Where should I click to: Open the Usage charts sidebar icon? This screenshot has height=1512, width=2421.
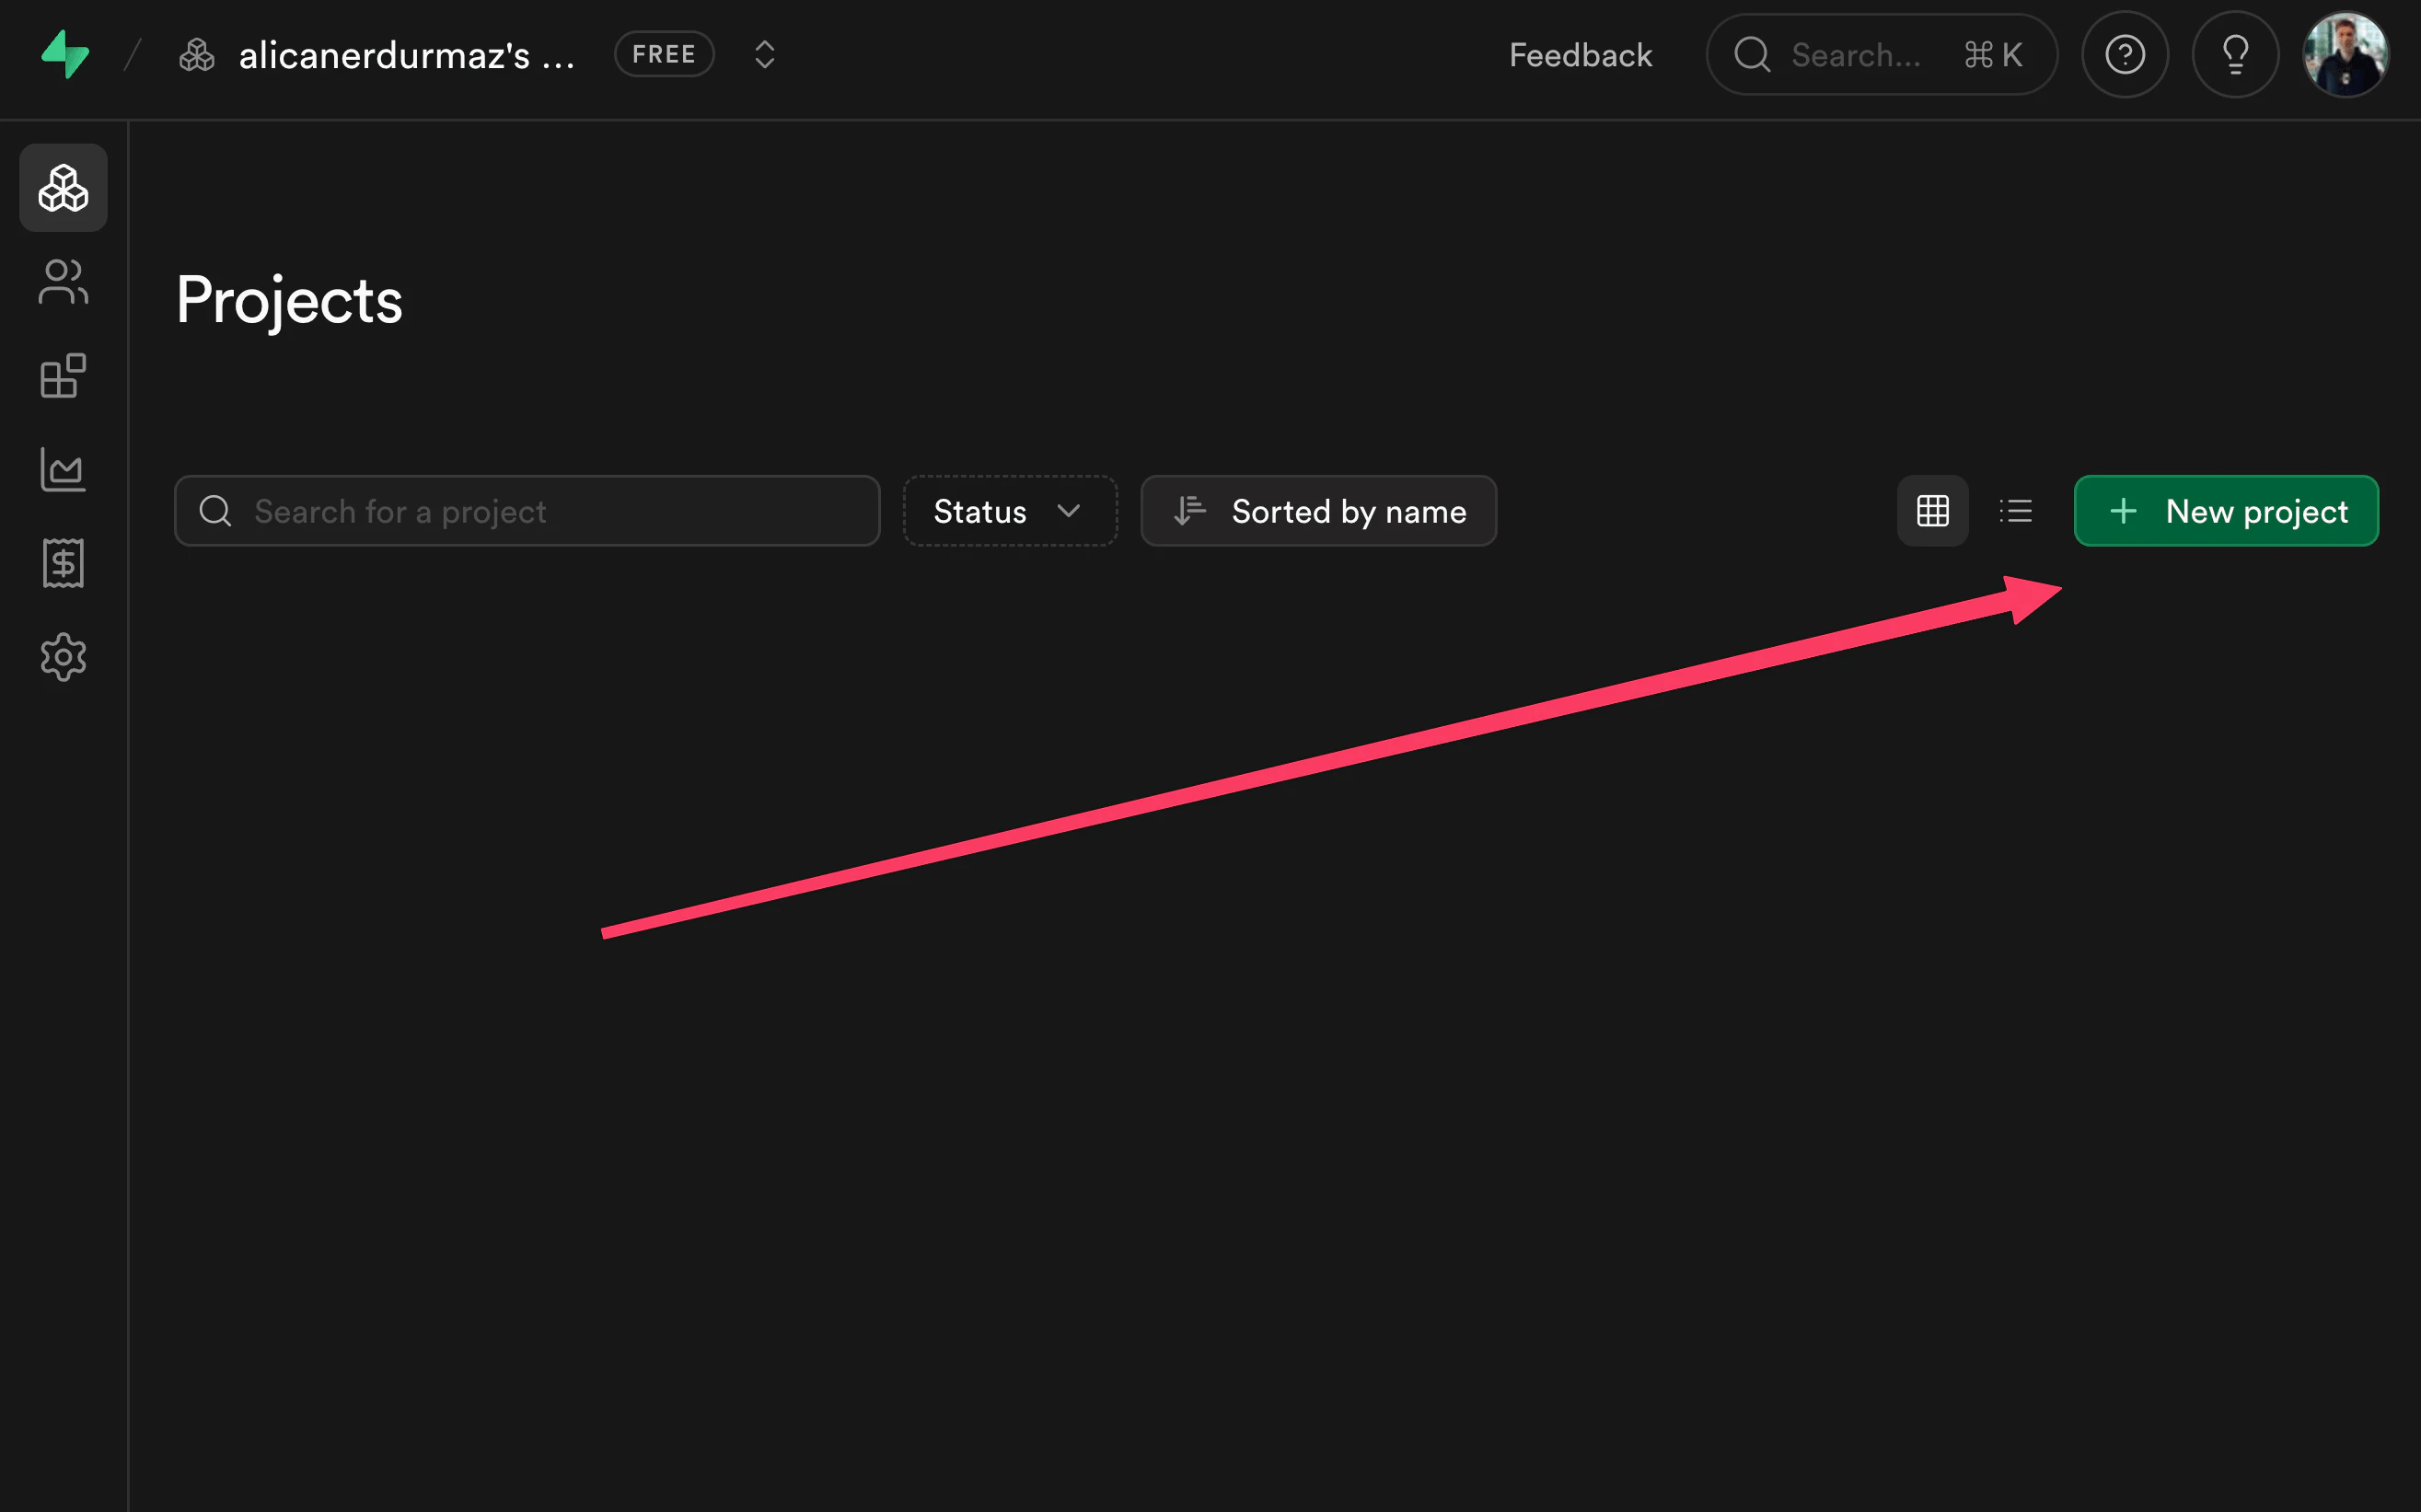(63, 470)
